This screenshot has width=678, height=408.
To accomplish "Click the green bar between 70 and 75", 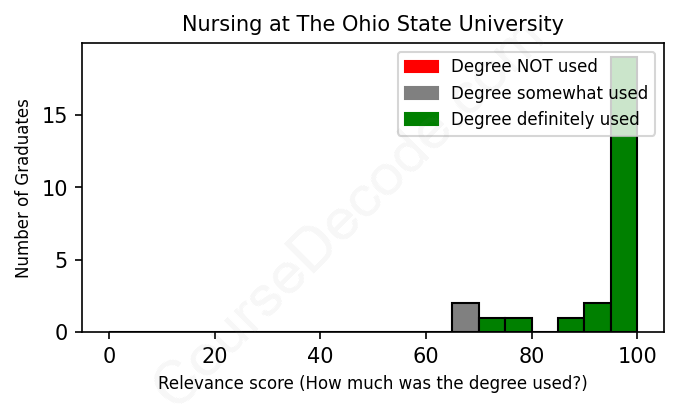I will [492, 325].
